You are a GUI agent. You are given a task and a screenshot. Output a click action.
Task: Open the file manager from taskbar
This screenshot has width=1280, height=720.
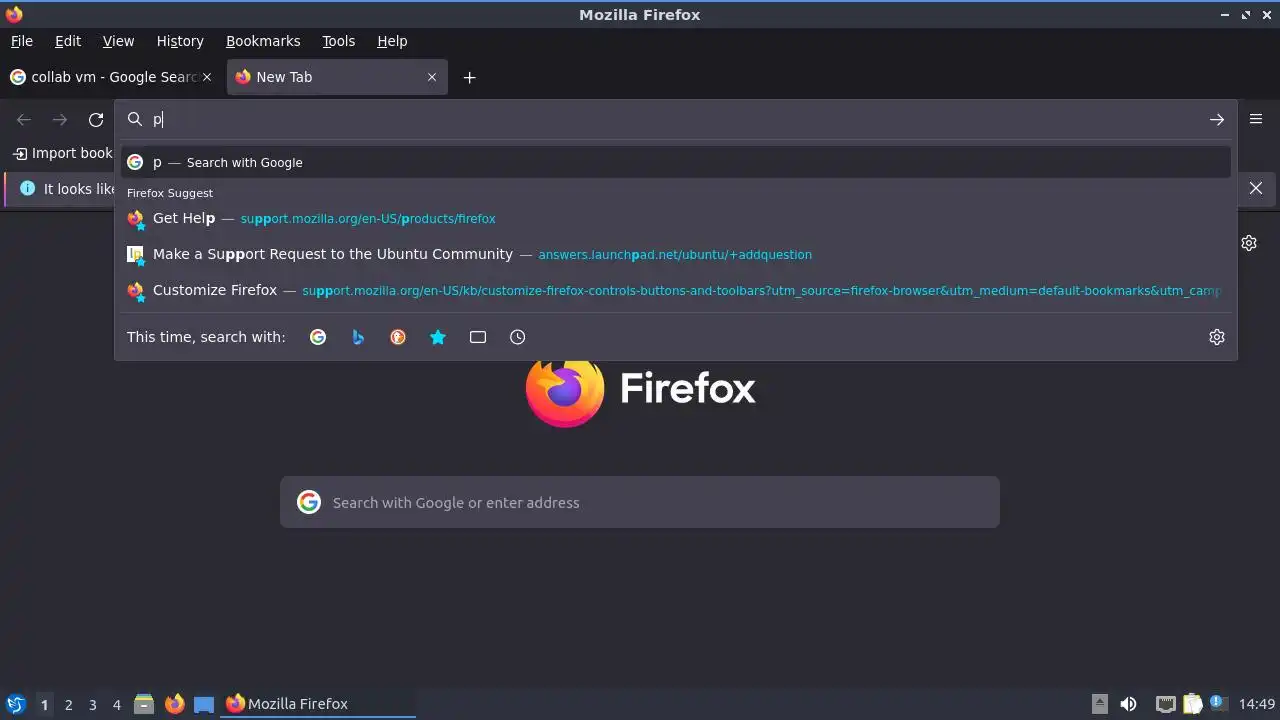(144, 704)
